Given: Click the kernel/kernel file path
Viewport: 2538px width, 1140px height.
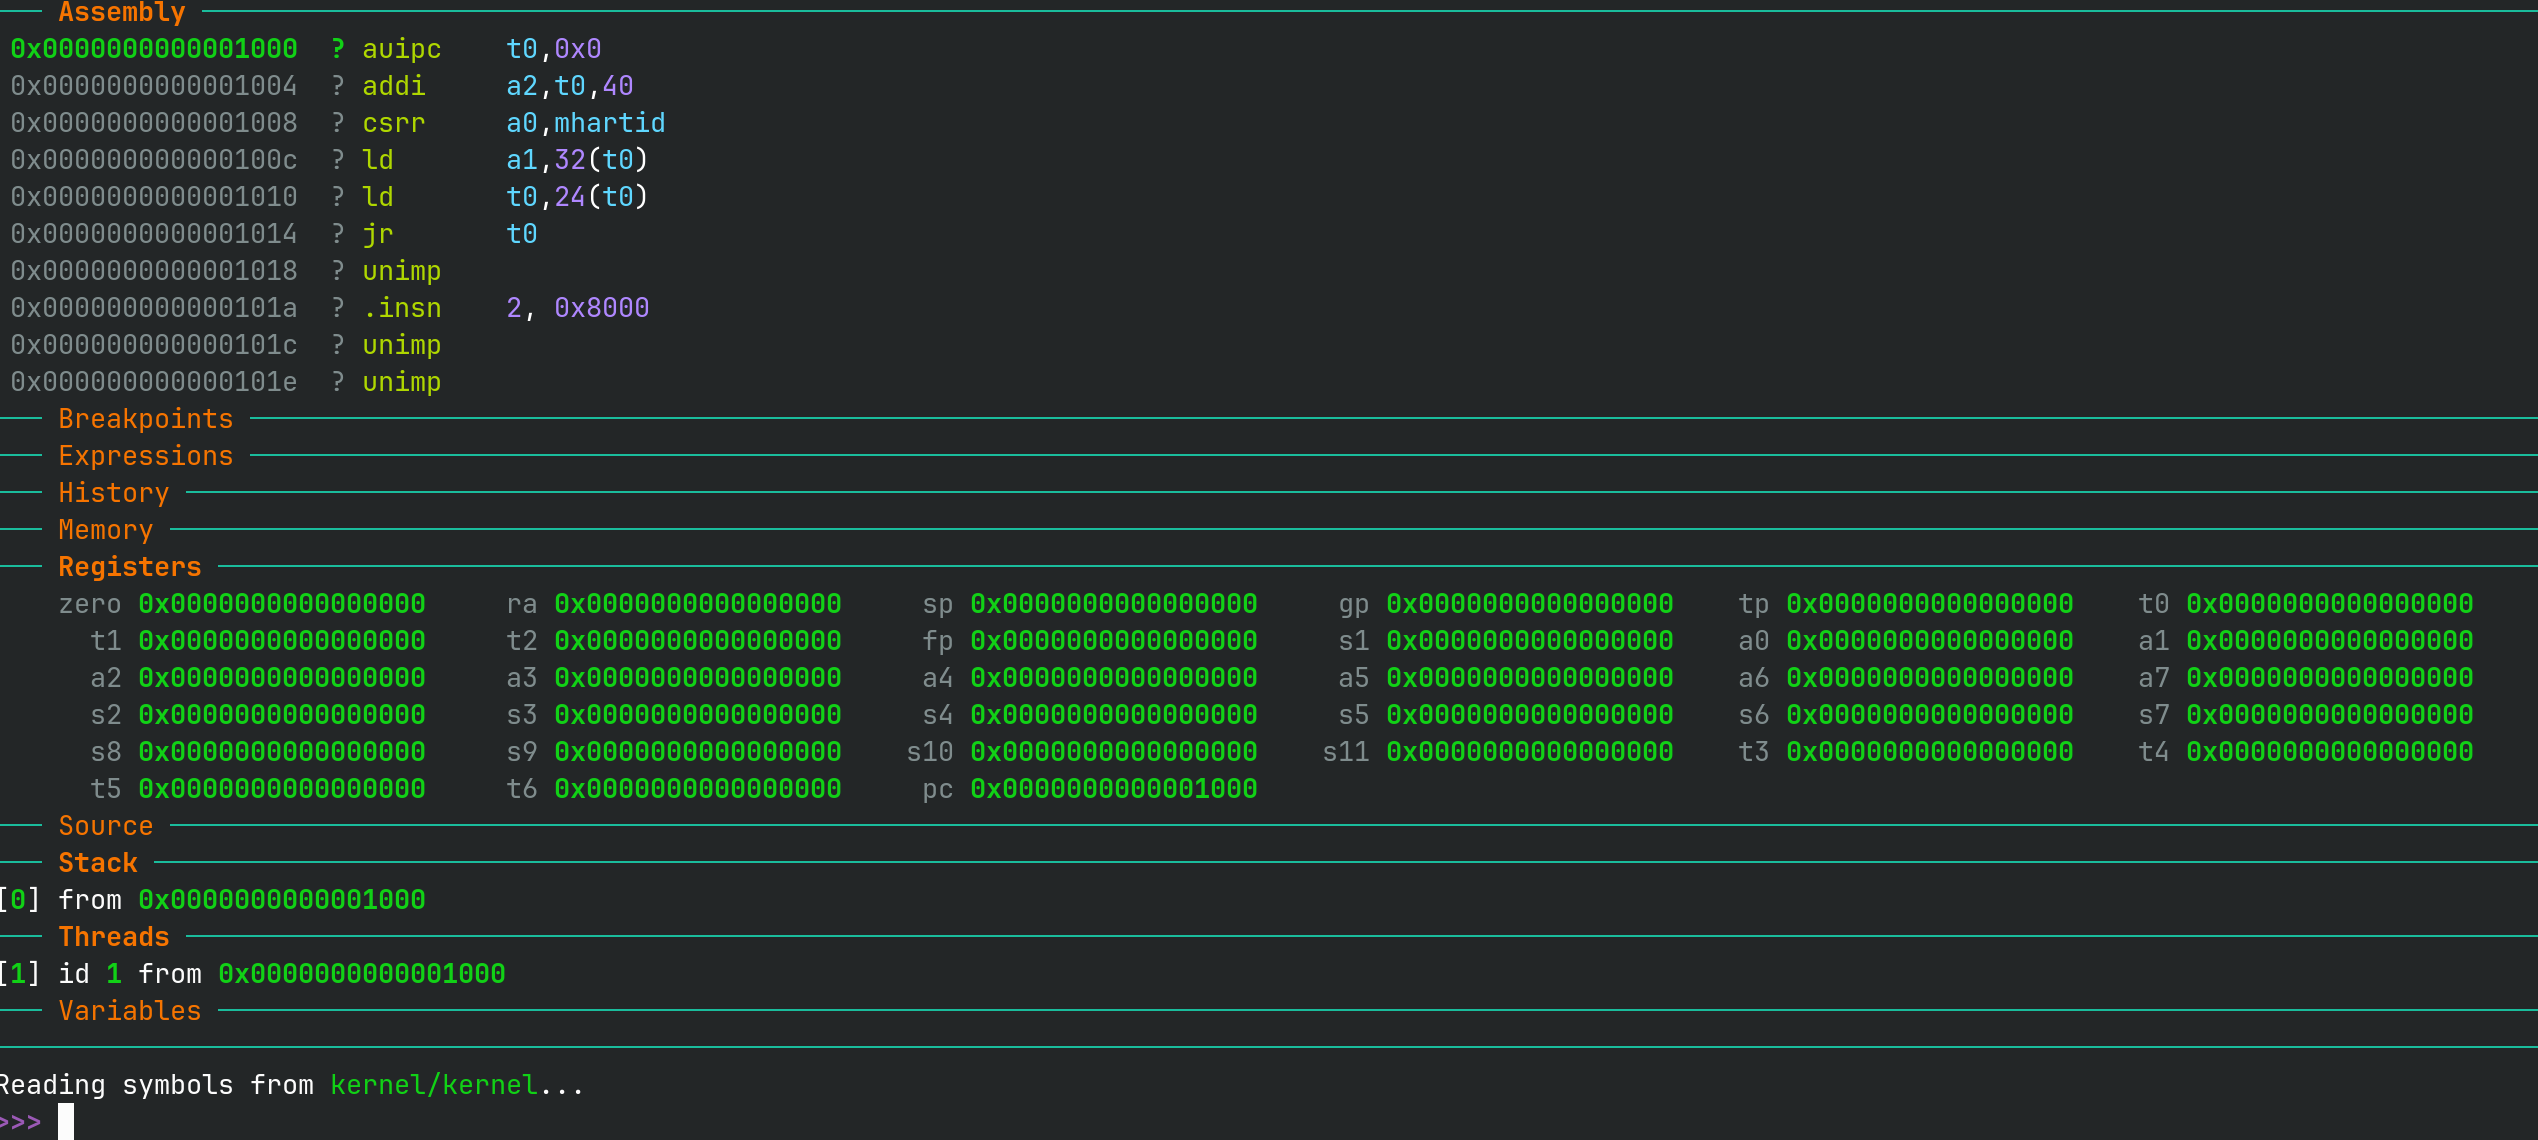Looking at the screenshot, I should click(433, 1085).
